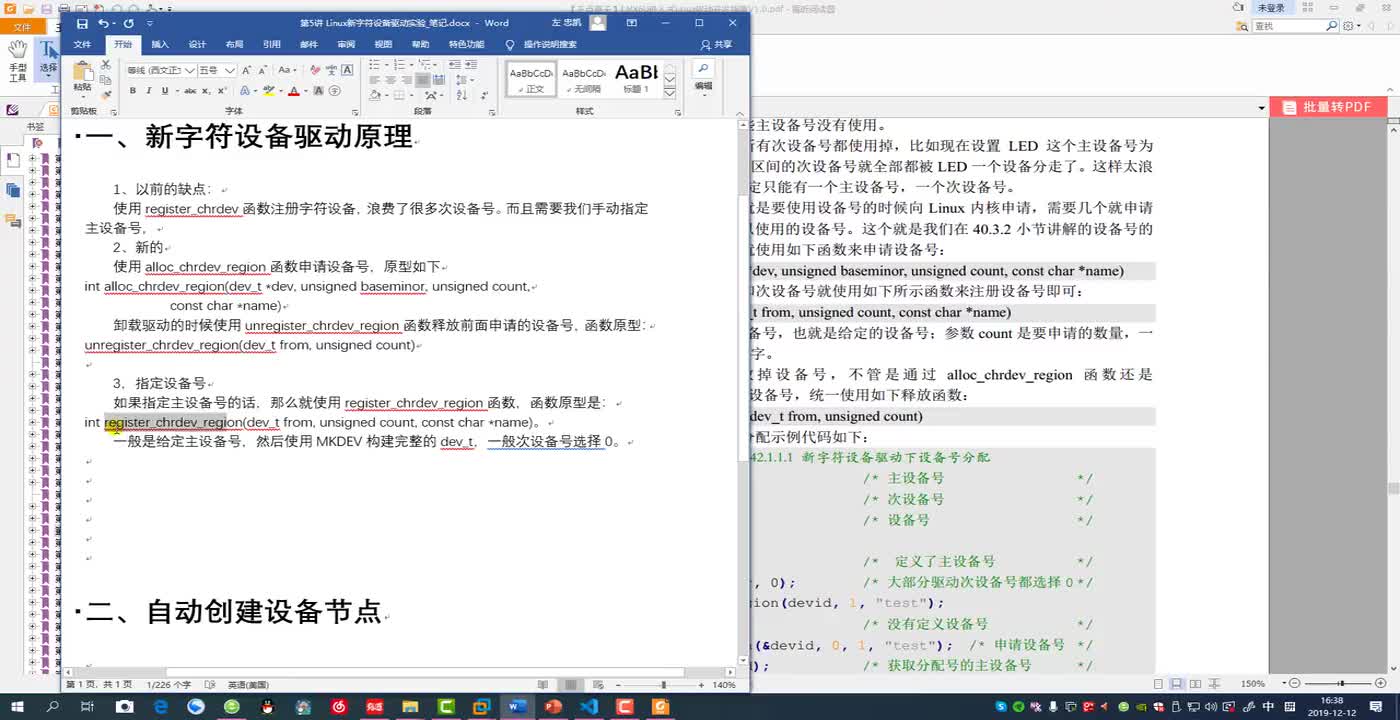Image resolution: width=1400 pixels, height=720 pixels.
Task: Expand the styles gallery more arrow
Action: click(670, 91)
